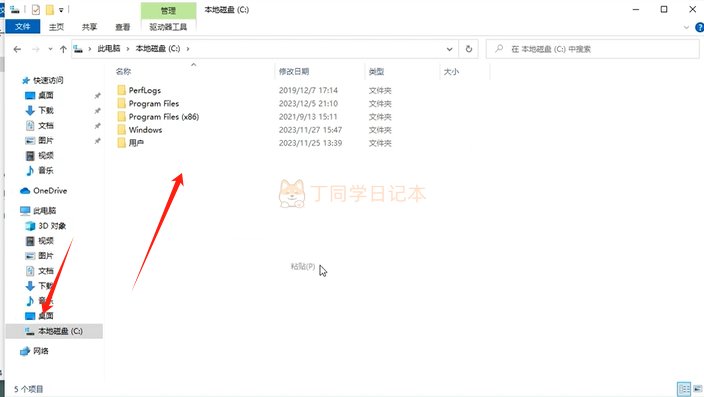Screen dimensions: 704x397
Task: Open the help question mark icon
Action: (699, 27)
